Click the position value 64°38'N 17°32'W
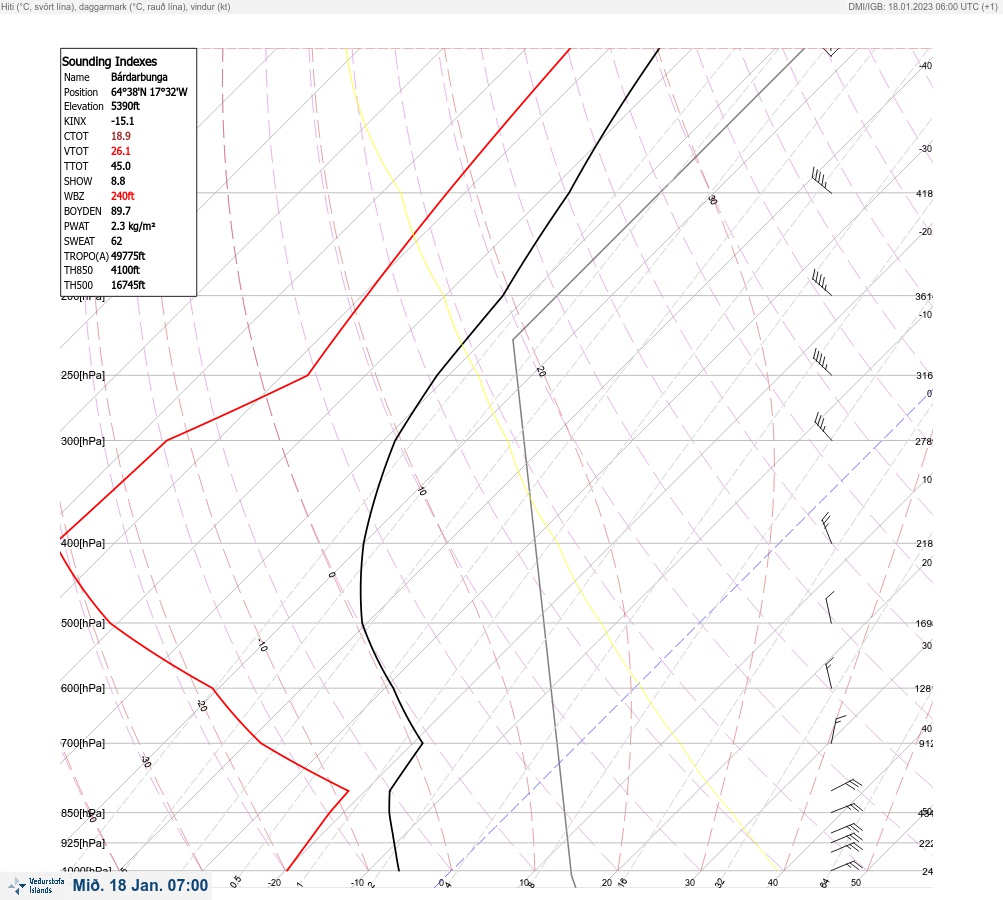This screenshot has height=900, width=1003. tap(149, 92)
